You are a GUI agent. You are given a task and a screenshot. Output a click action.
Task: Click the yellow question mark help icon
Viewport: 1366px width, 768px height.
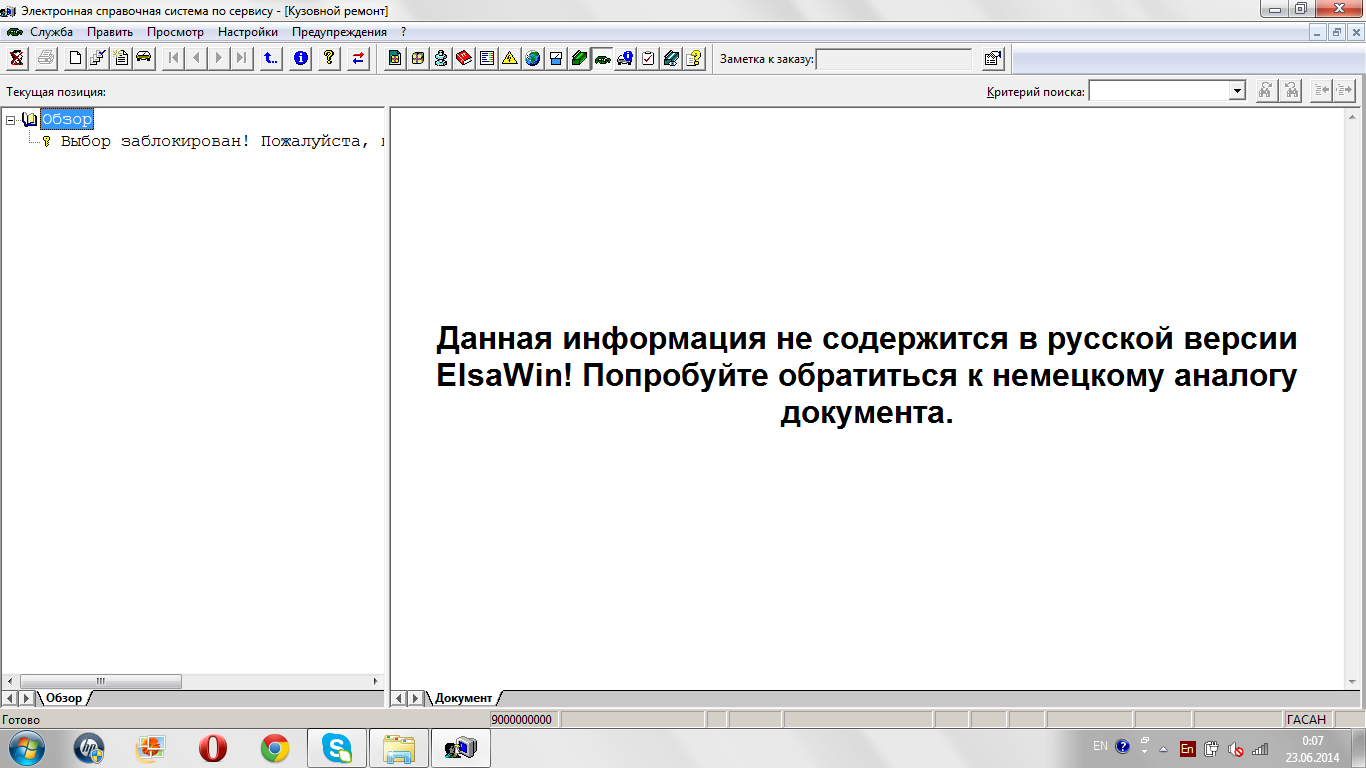[x=328, y=58]
